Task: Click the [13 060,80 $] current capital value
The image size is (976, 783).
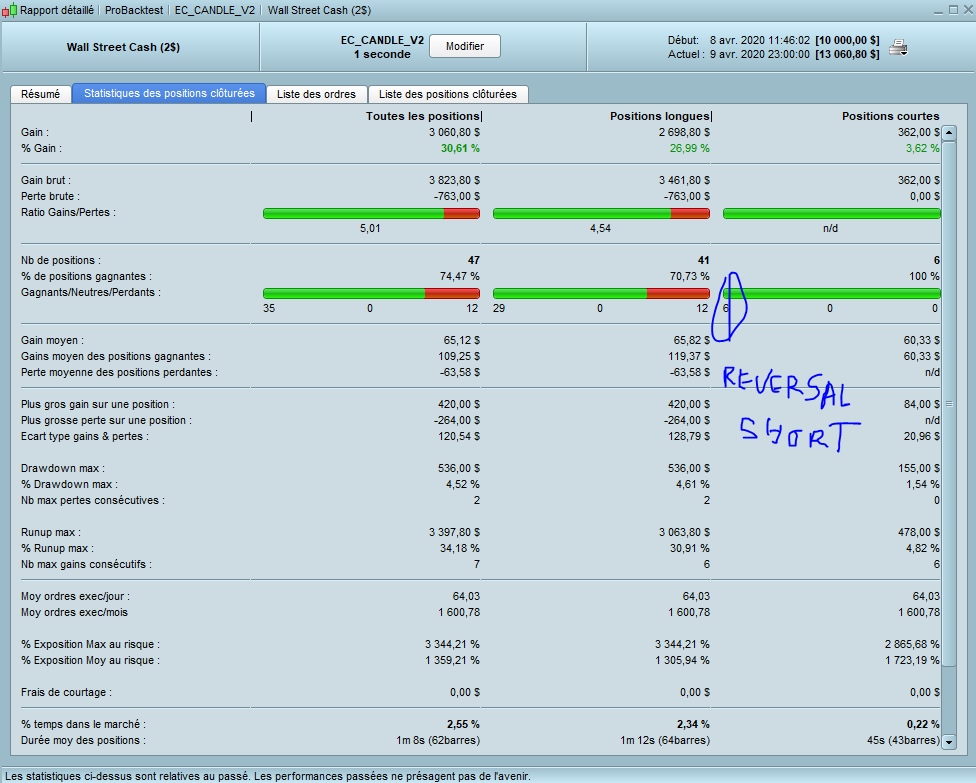Action: 848,55
